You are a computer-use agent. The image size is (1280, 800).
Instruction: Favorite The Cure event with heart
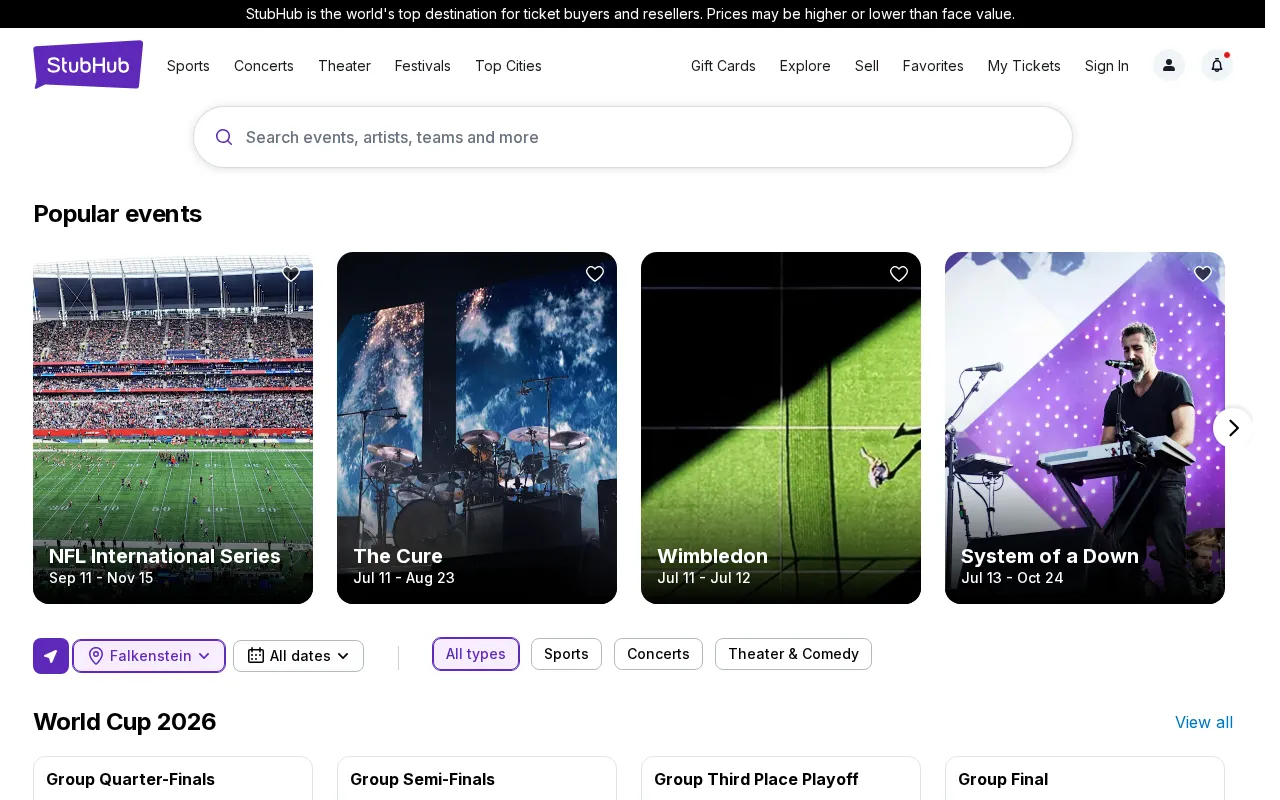pyautogui.click(x=595, y=274)
